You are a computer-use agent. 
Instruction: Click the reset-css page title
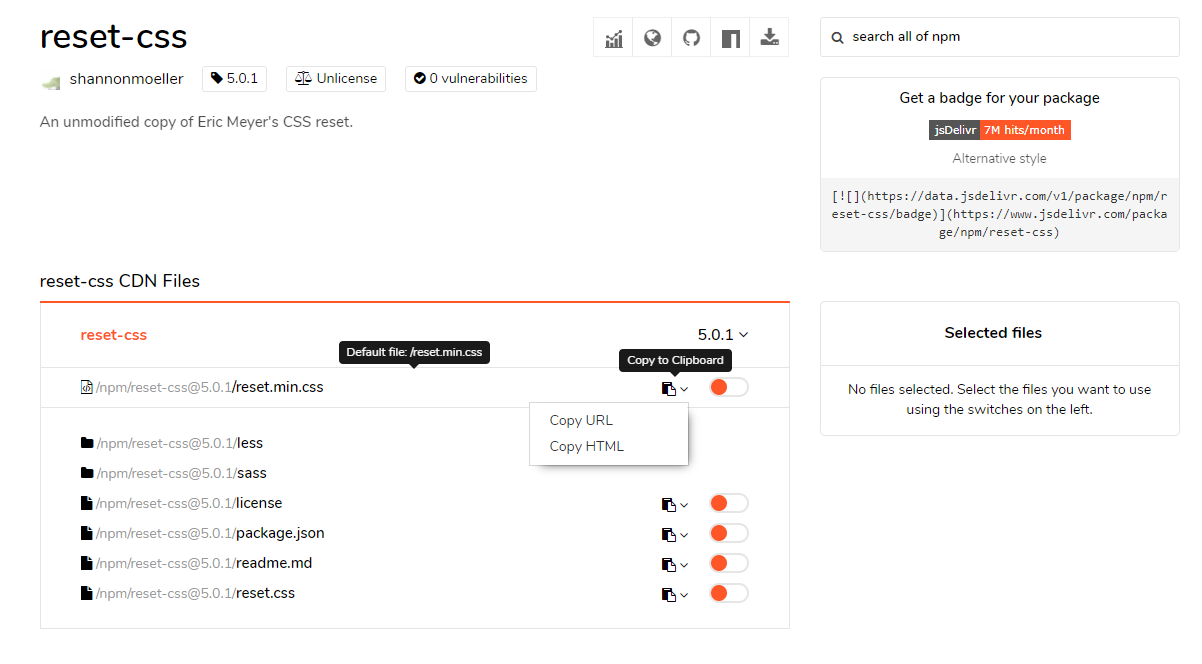click(x=113, y=37)
